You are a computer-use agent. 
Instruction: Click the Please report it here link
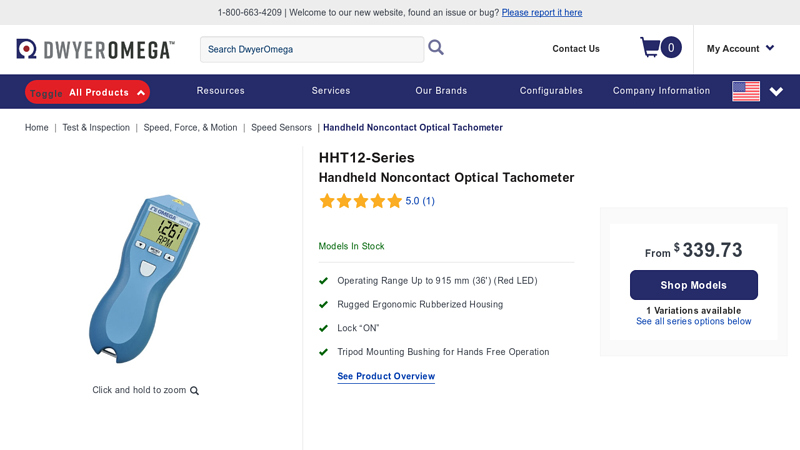click(542, 13)
